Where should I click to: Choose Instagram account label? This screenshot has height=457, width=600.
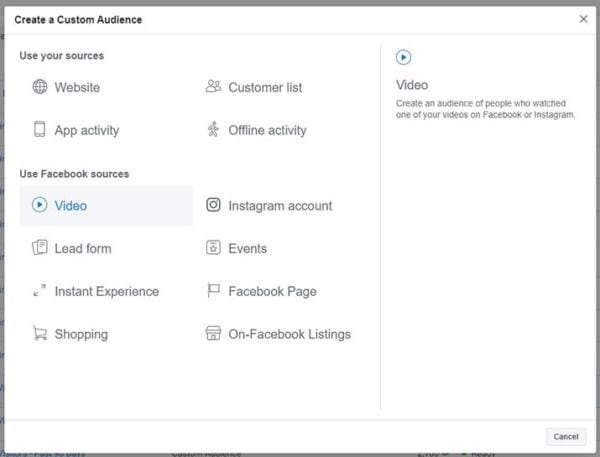(x=280, y=206)
